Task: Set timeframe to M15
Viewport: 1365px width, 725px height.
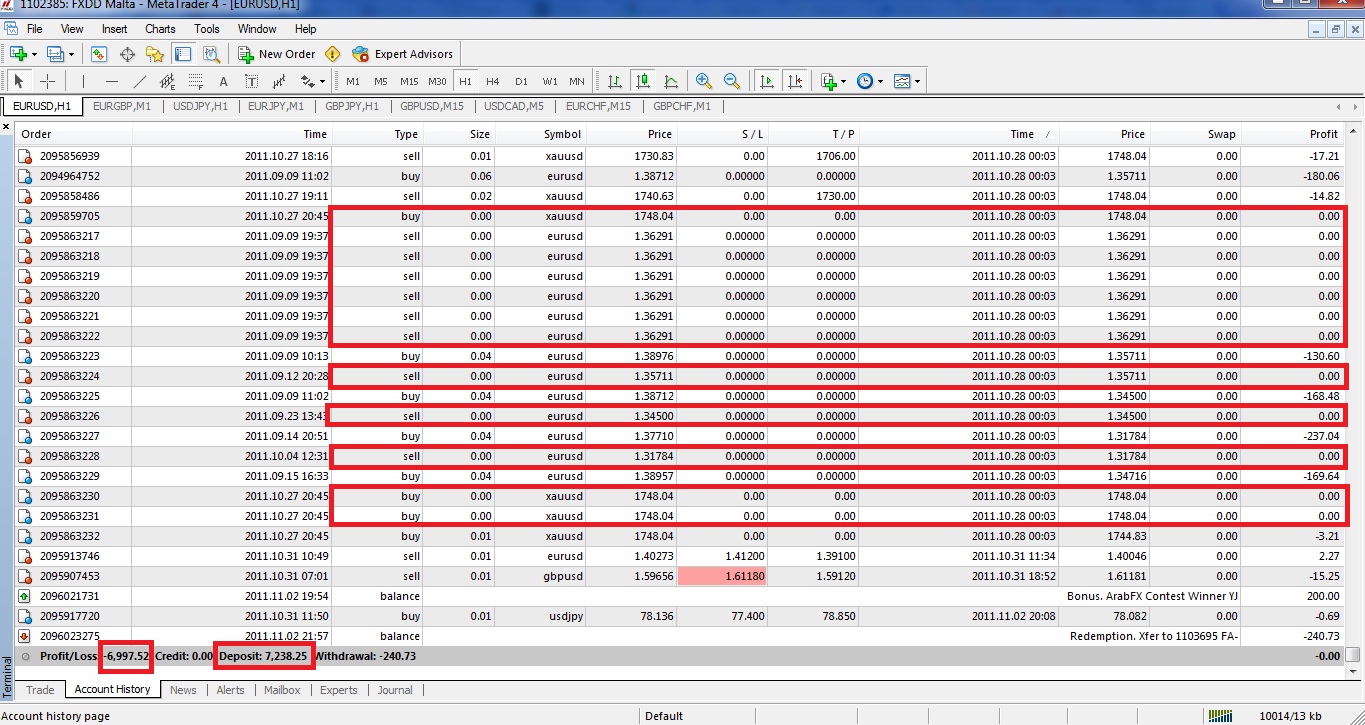Action: click(x=409, y=81)
